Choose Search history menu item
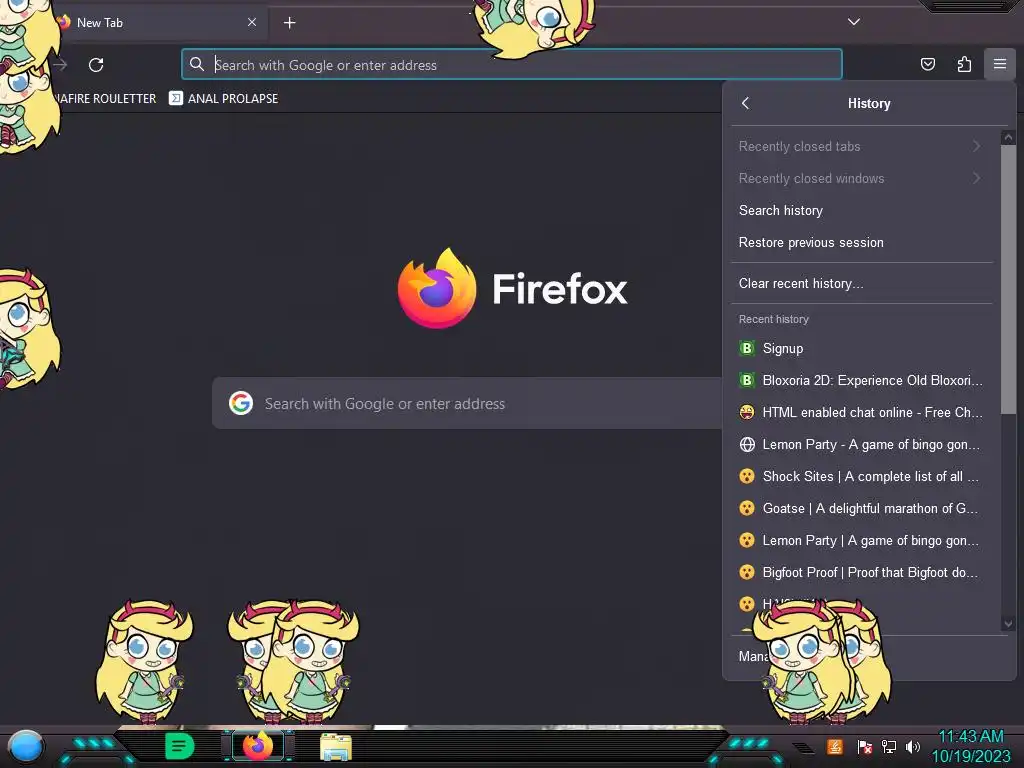 coord(861,210)
